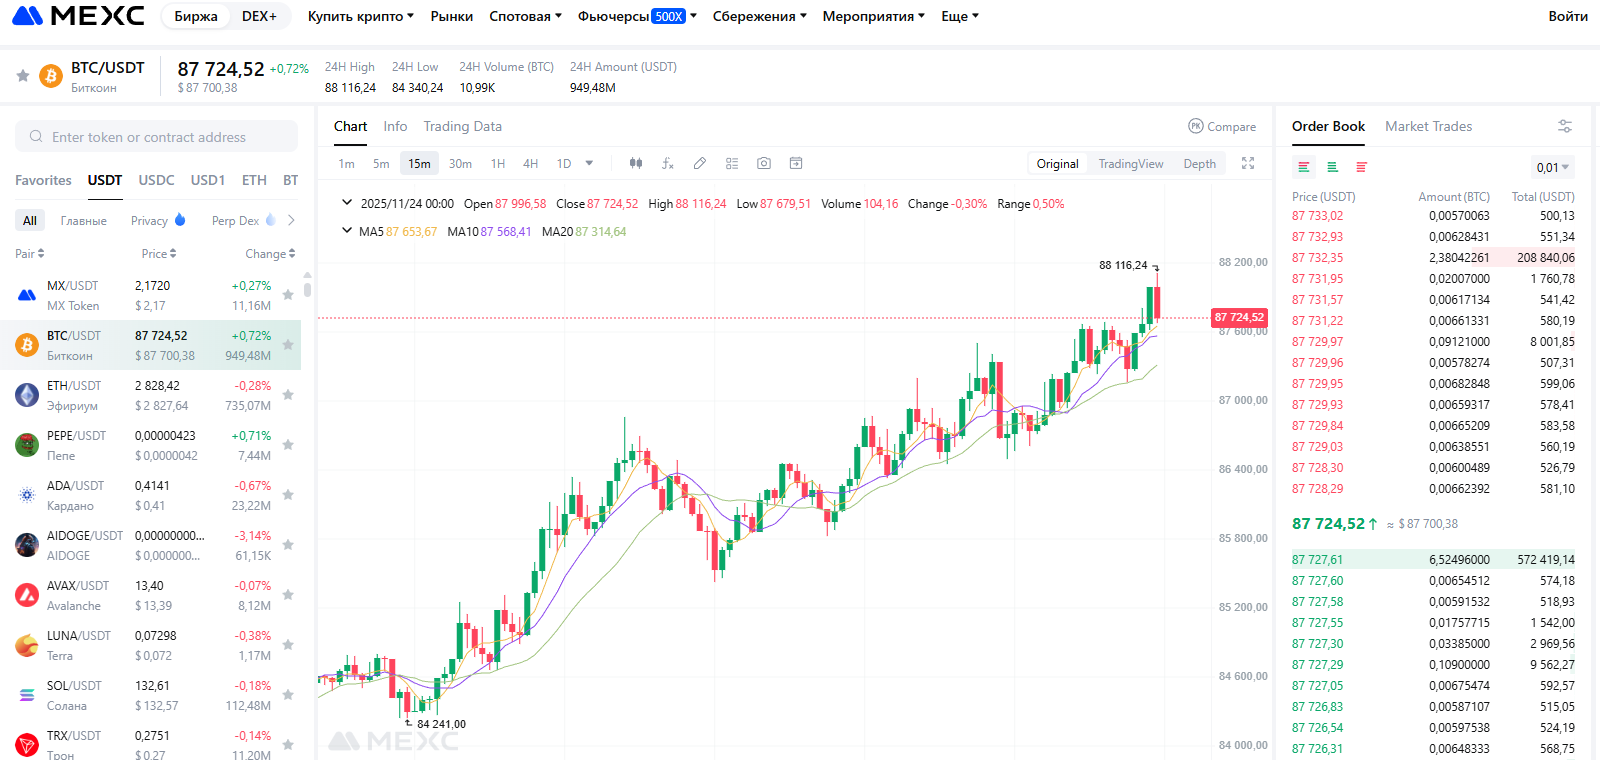This screenshot has height=760, width=1600.
Task: Open the Trading Data tab
Action: pos(462,126)
